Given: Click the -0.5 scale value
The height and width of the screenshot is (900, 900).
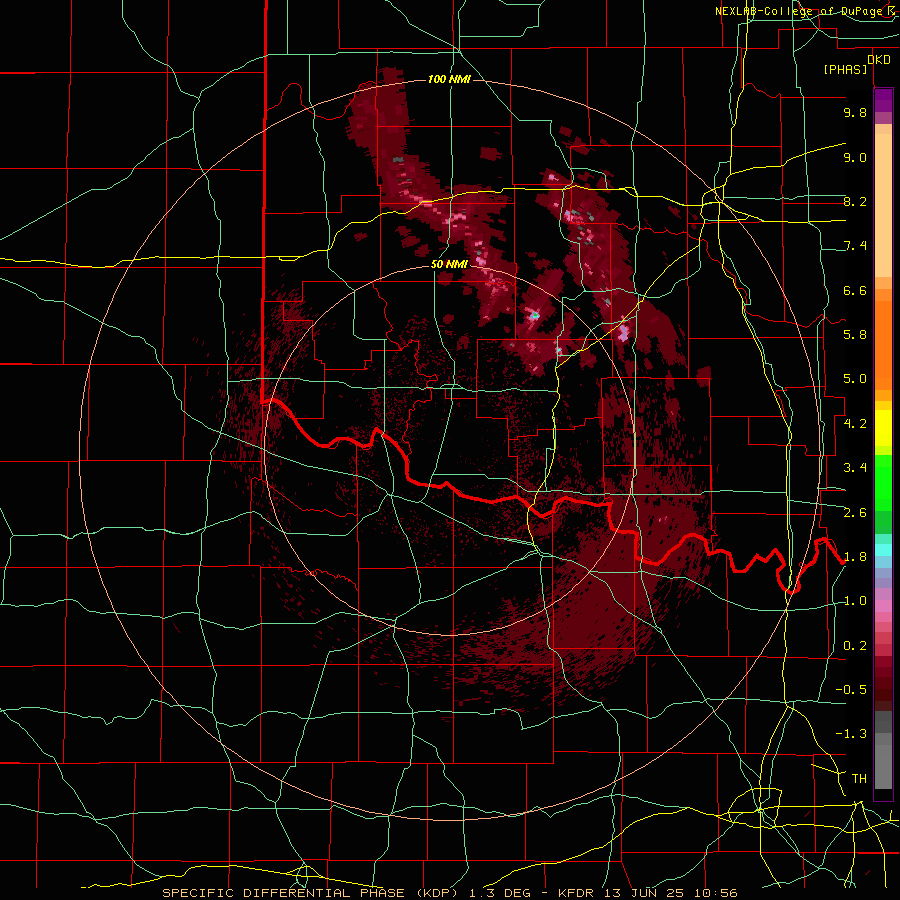Looking at the screenshot, I should (x=851, y=690).
